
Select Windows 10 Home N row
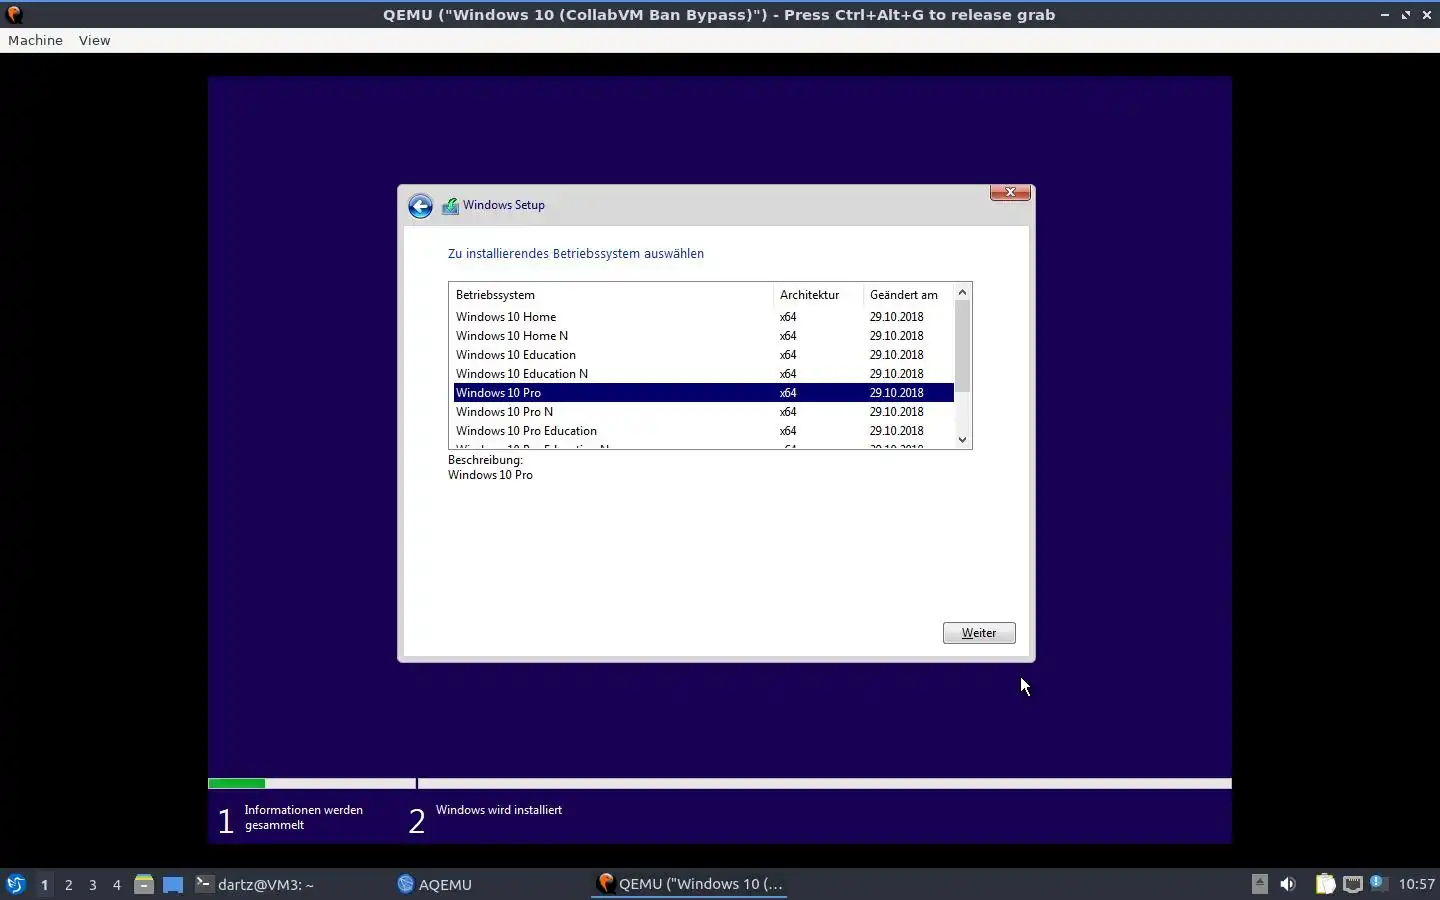coord(703,336)
